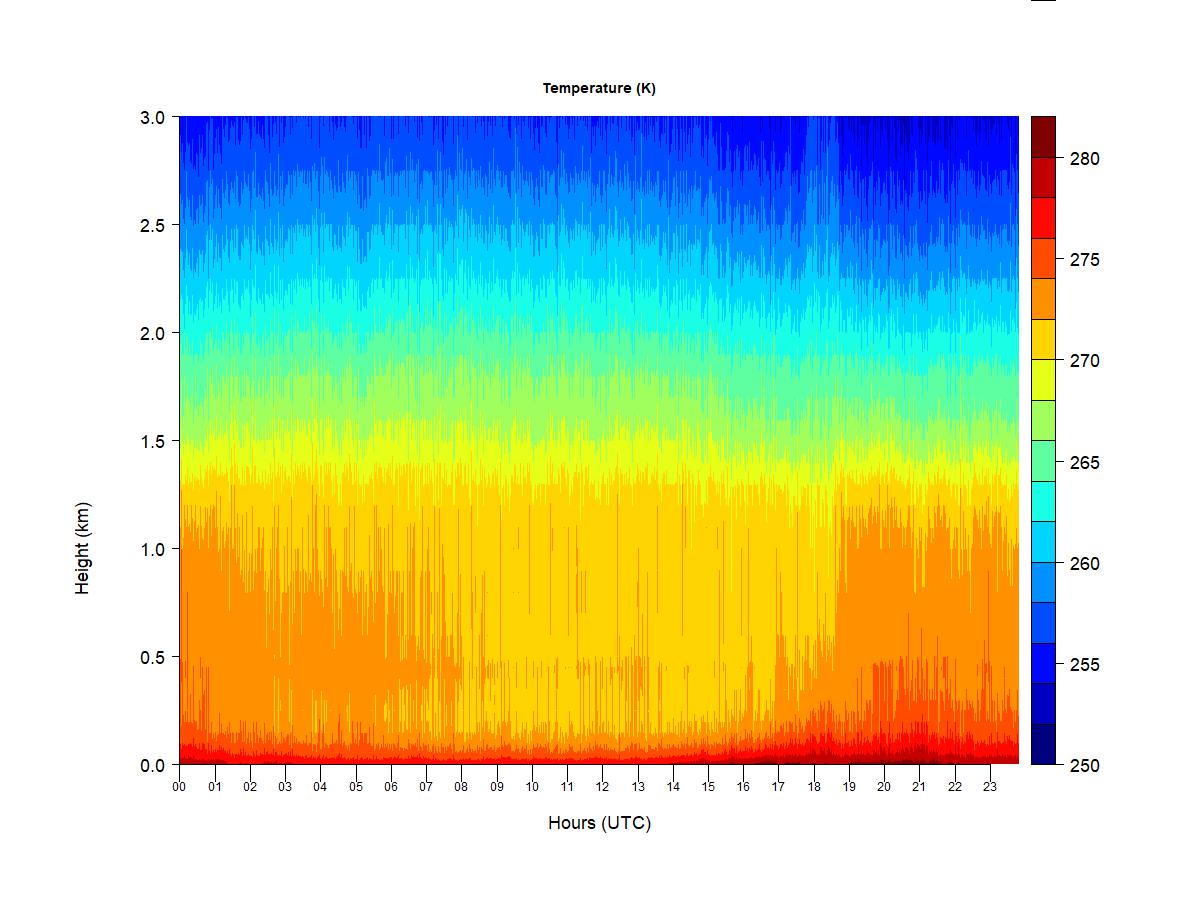Click the 3.0 height axis tick label

pyautogui.click(x=153, y=117)
